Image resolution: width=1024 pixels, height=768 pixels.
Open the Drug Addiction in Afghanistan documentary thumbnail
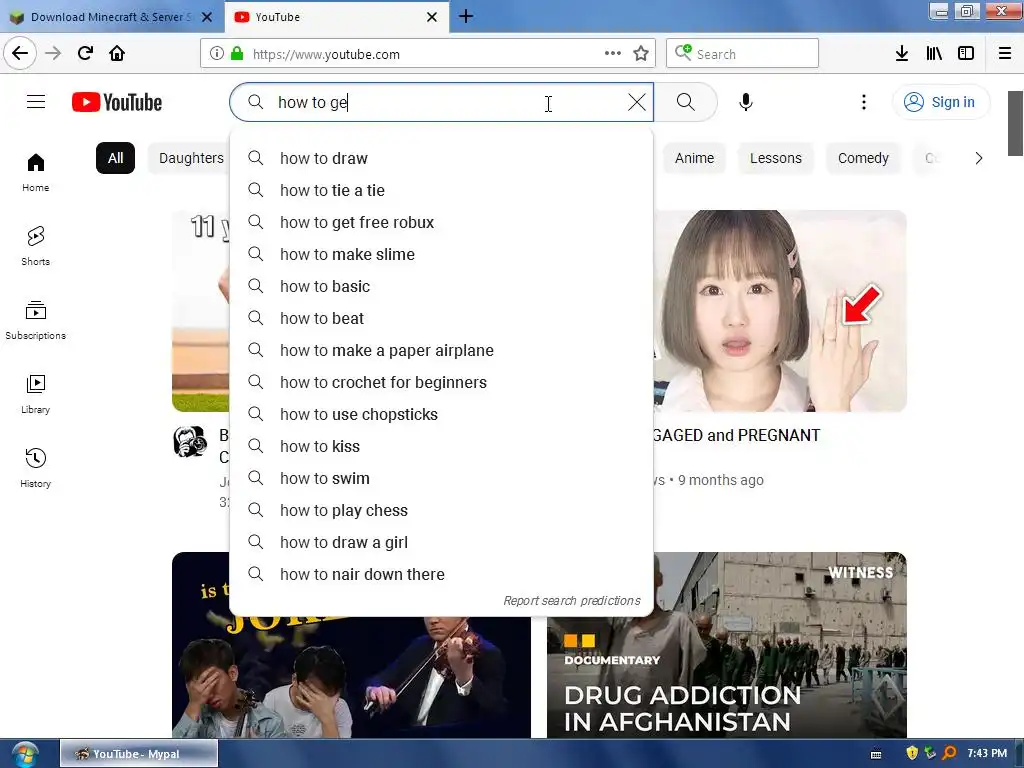(x=727, y=645)
